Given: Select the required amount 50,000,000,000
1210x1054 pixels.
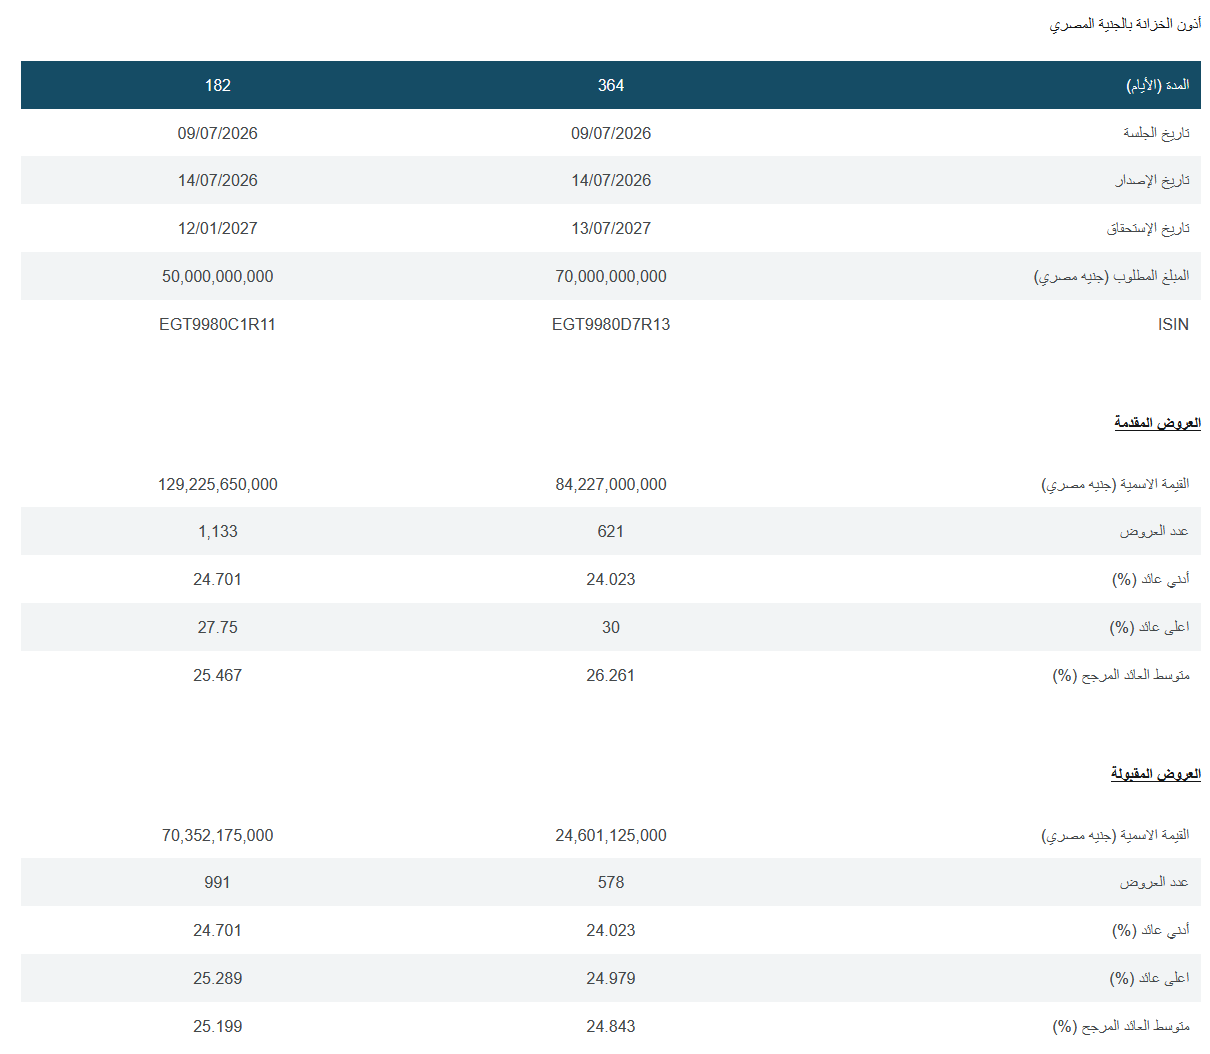Looking at the screenshot, I should pyautogui.click(x=218, y=276).
